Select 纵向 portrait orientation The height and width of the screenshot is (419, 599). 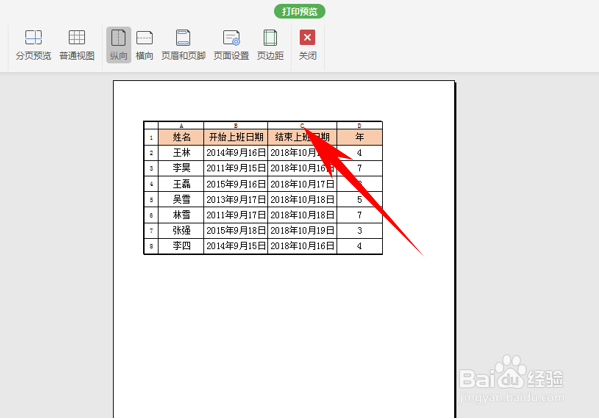coord(118,45)
